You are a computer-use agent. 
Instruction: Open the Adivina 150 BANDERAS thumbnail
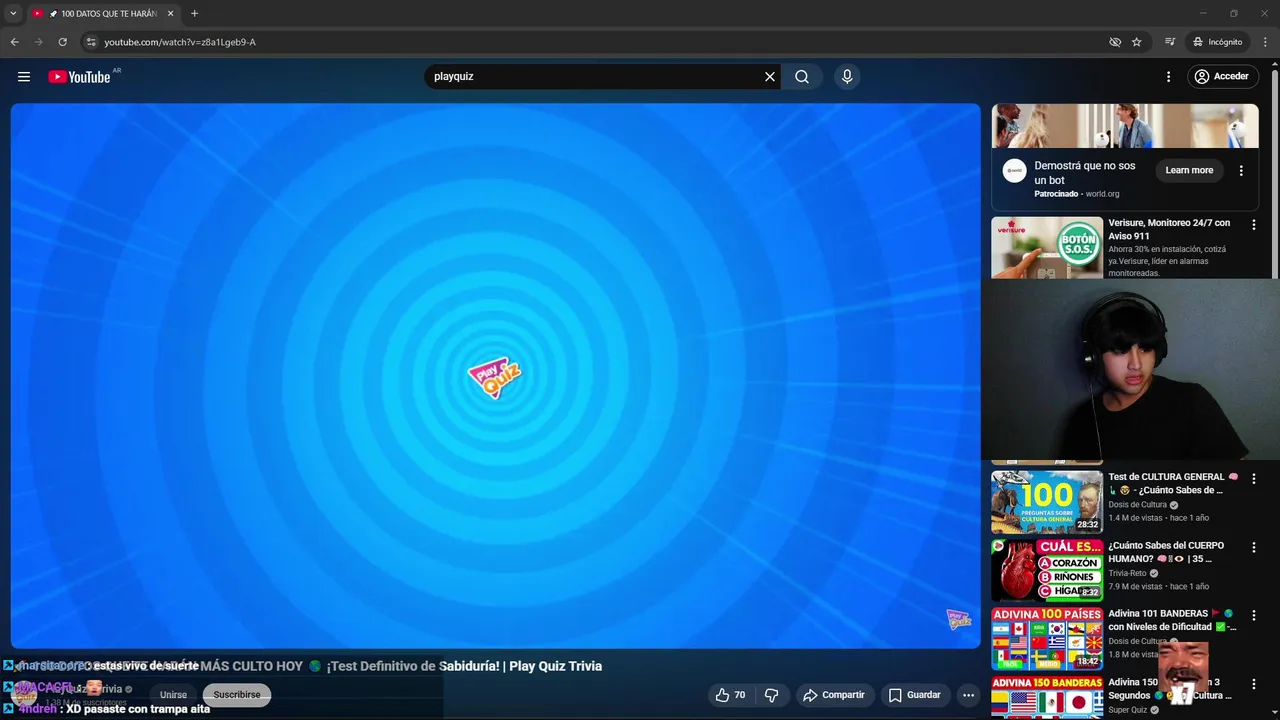pos(1047,697)
